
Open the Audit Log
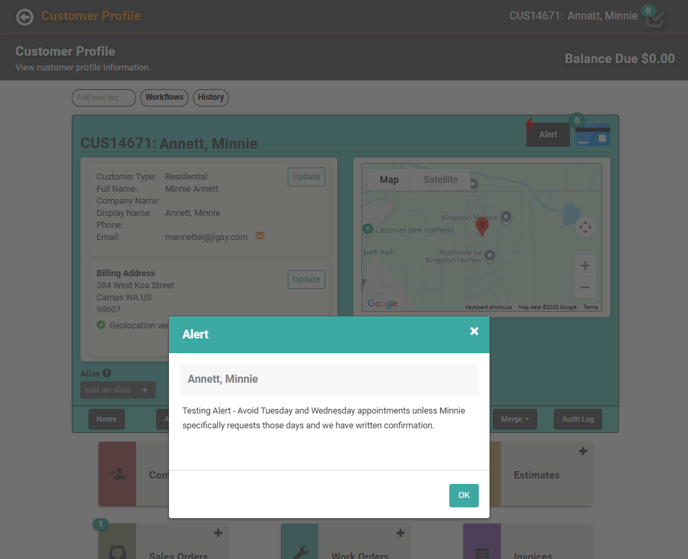pyautogui.click(x=577, y=419)
